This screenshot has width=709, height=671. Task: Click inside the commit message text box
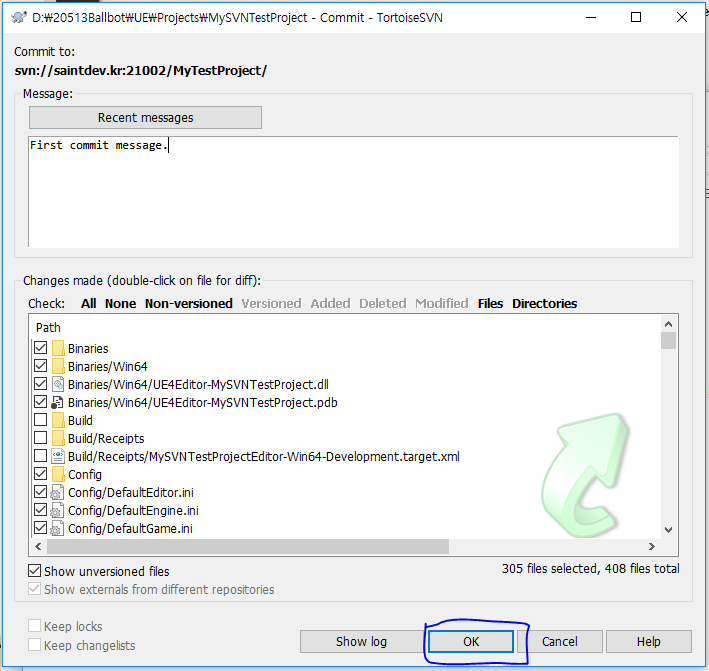click(x=353, y=192)
